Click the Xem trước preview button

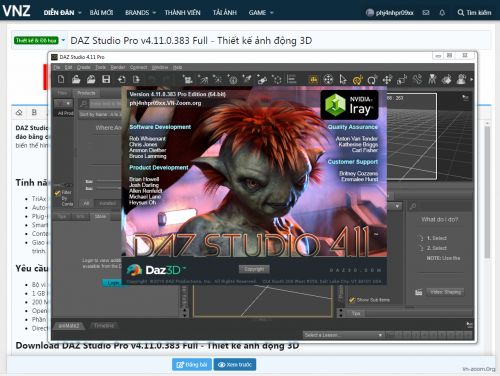(x=235, y=365)
